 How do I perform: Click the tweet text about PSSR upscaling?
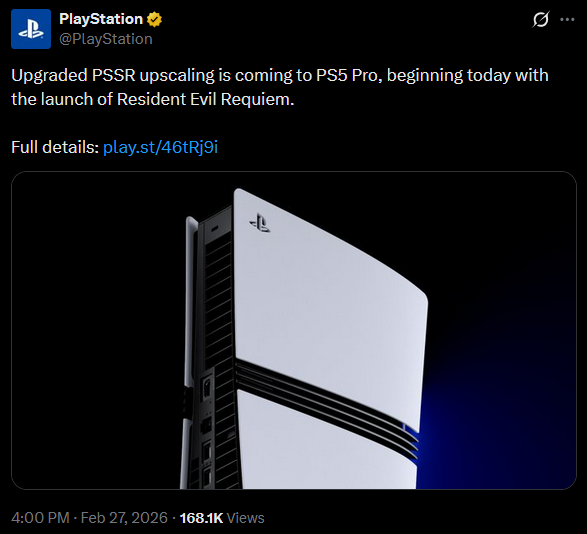click(280, 87)
